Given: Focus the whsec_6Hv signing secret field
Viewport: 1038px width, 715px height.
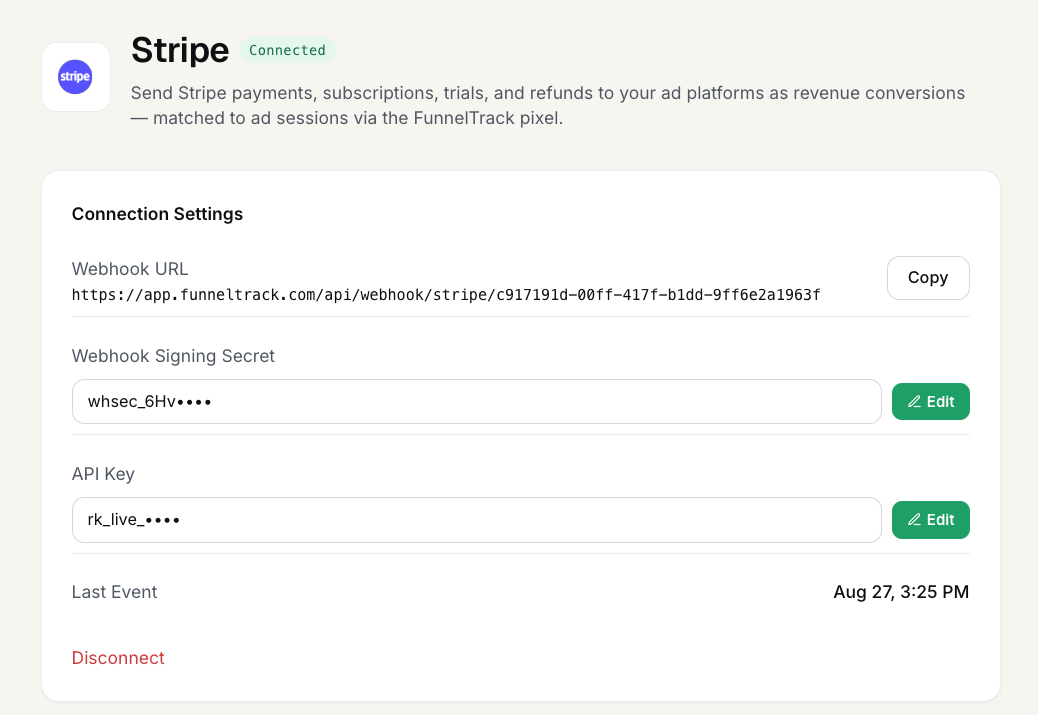Looking at the screenshot, I should [x=477, y=402].
